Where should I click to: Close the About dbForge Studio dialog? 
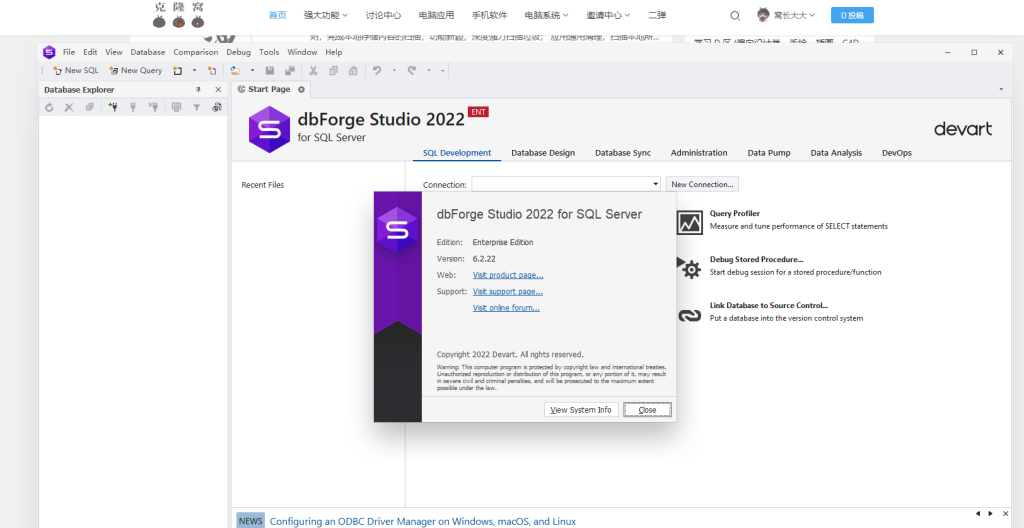[647, 410]
